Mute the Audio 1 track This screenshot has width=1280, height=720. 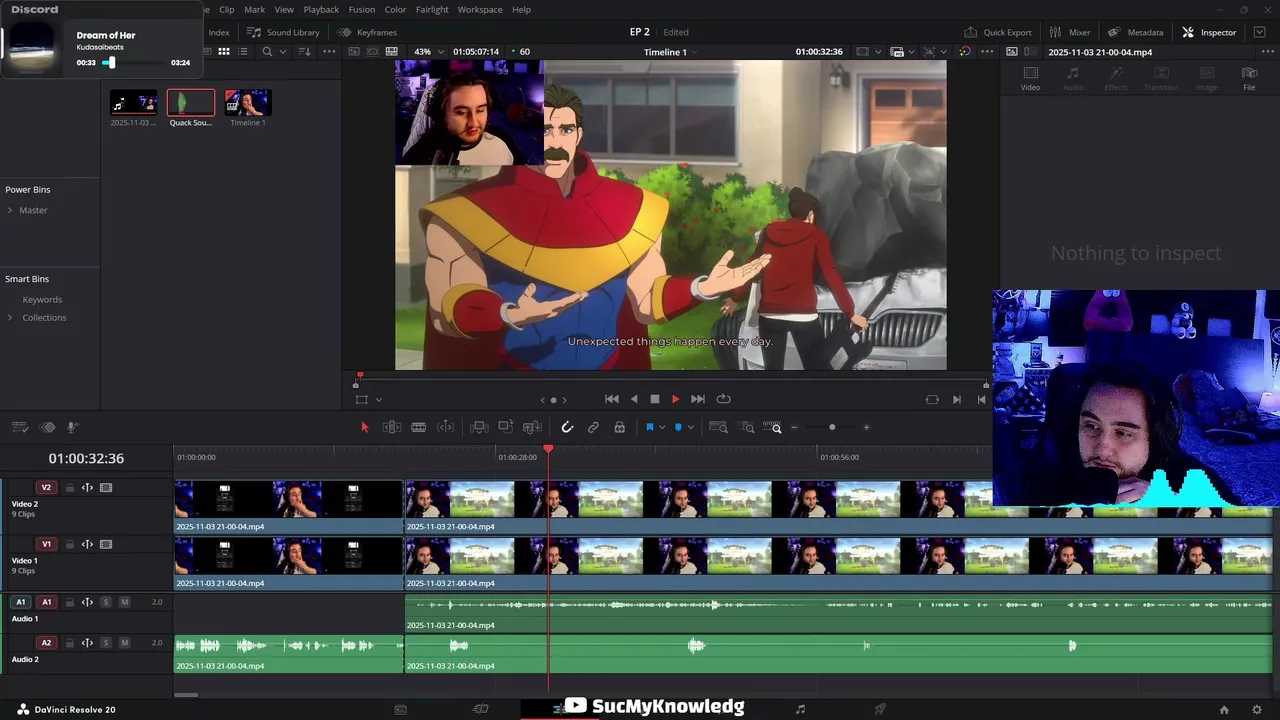[x=124, y=602]
